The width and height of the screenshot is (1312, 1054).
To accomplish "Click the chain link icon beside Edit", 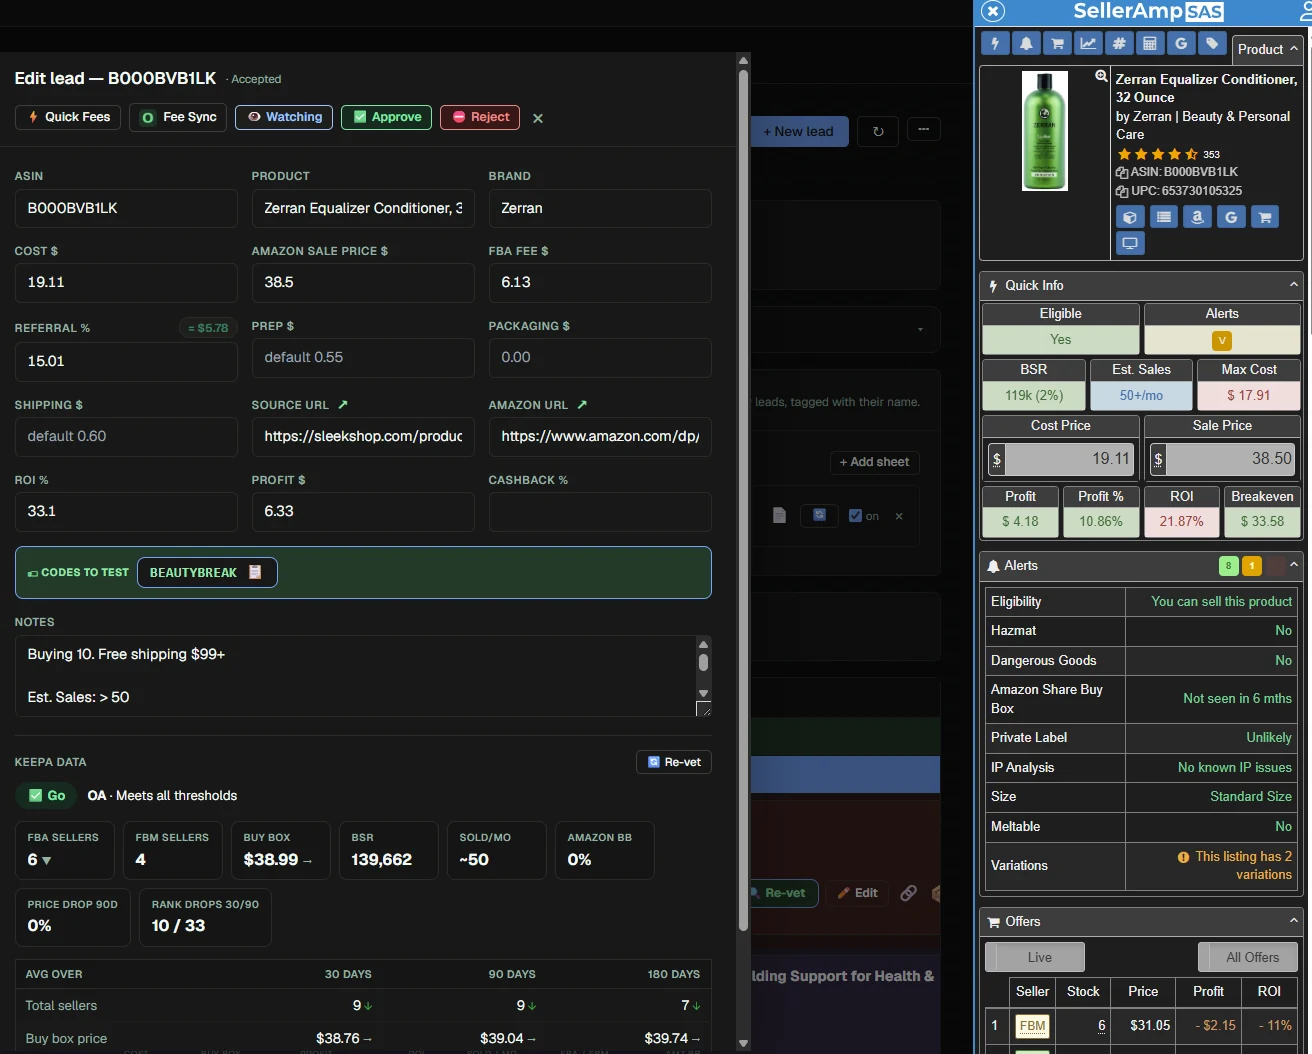I will 908,893.
